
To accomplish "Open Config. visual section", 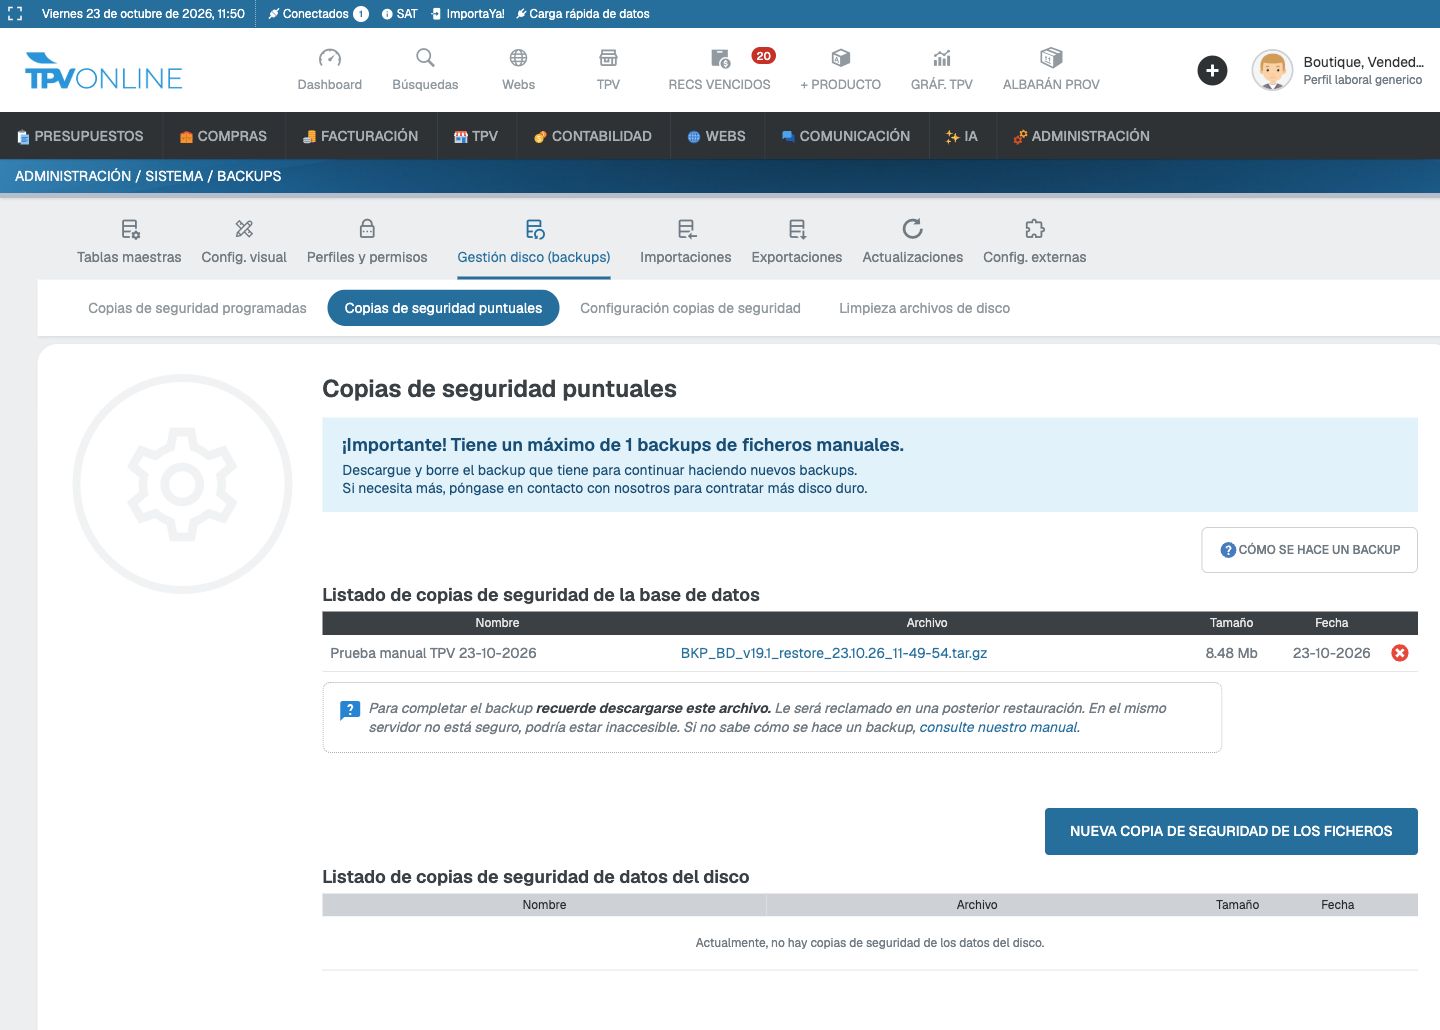I will [x=244, y=242].
